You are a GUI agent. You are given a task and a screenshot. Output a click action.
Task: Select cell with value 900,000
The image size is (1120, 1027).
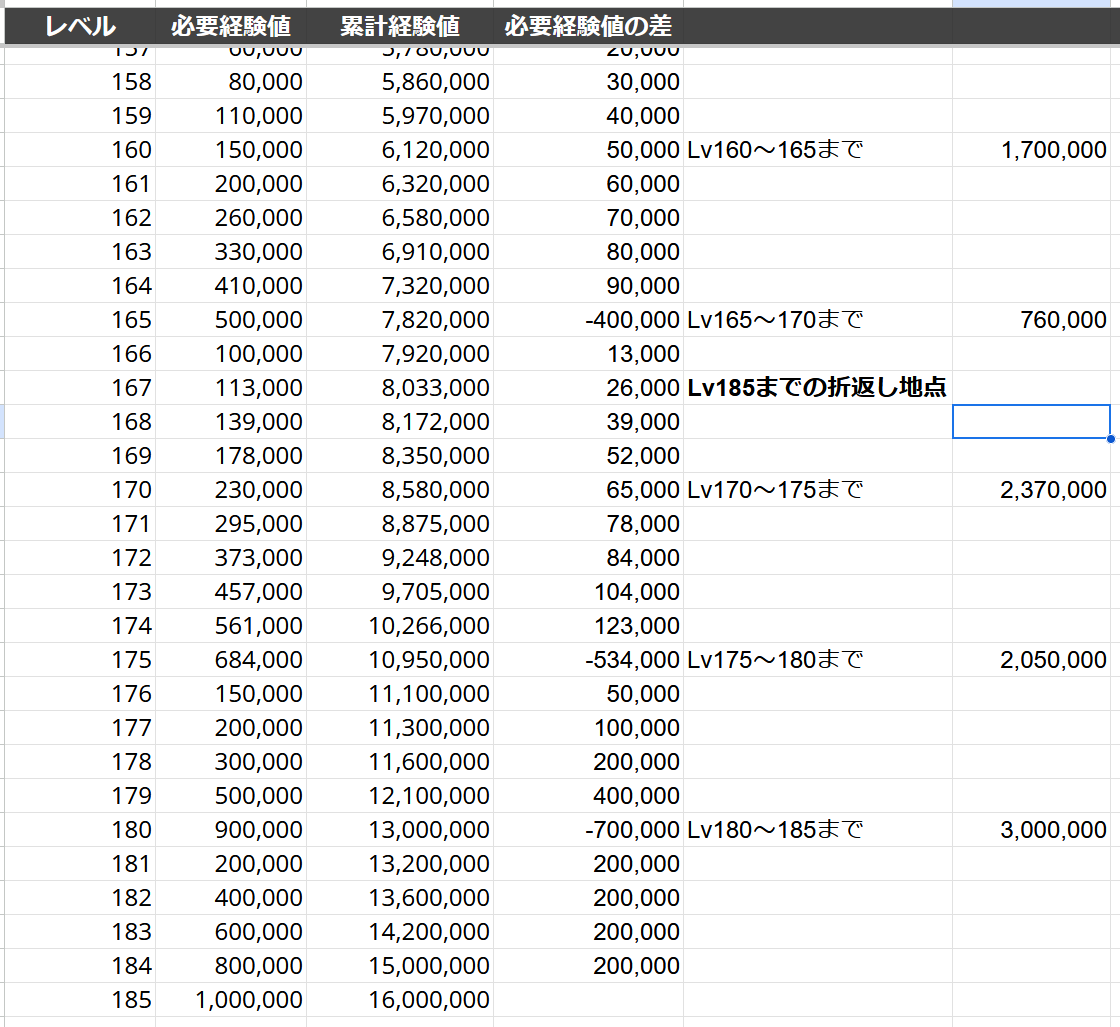pos(231,830)
